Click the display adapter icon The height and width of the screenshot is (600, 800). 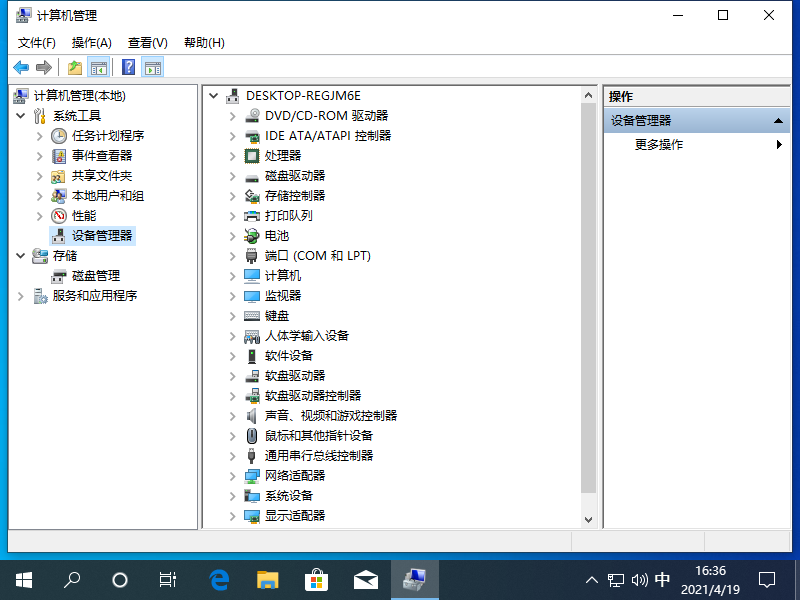pyautogui.click(x=252, y=516)
